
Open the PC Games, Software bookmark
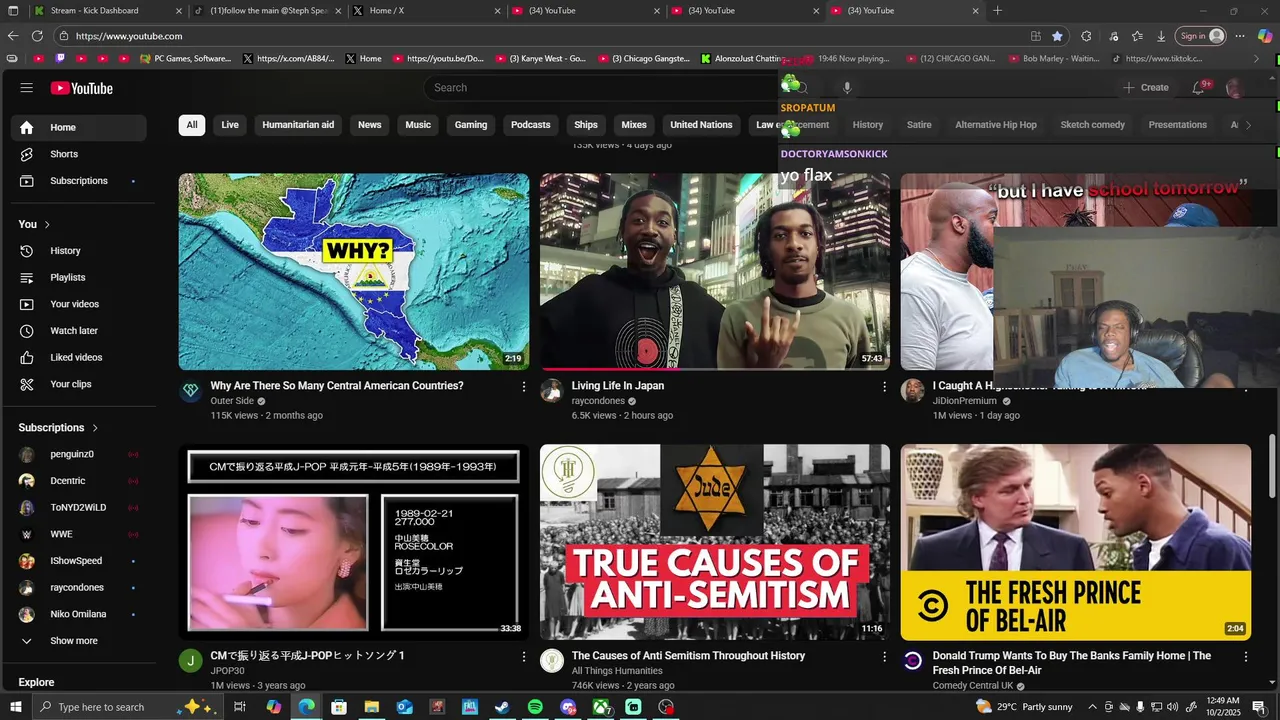[x=186, y=59]
